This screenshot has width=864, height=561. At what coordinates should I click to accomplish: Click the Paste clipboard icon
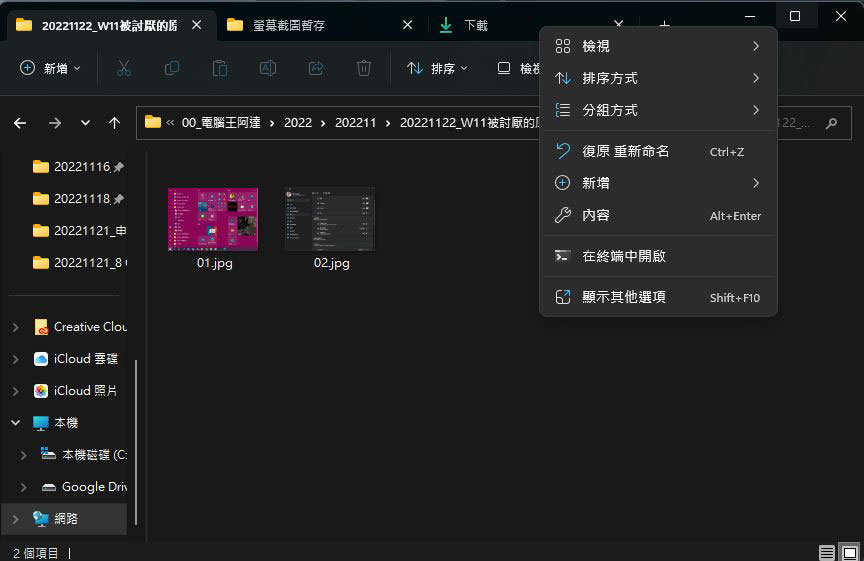click(220, 68)
